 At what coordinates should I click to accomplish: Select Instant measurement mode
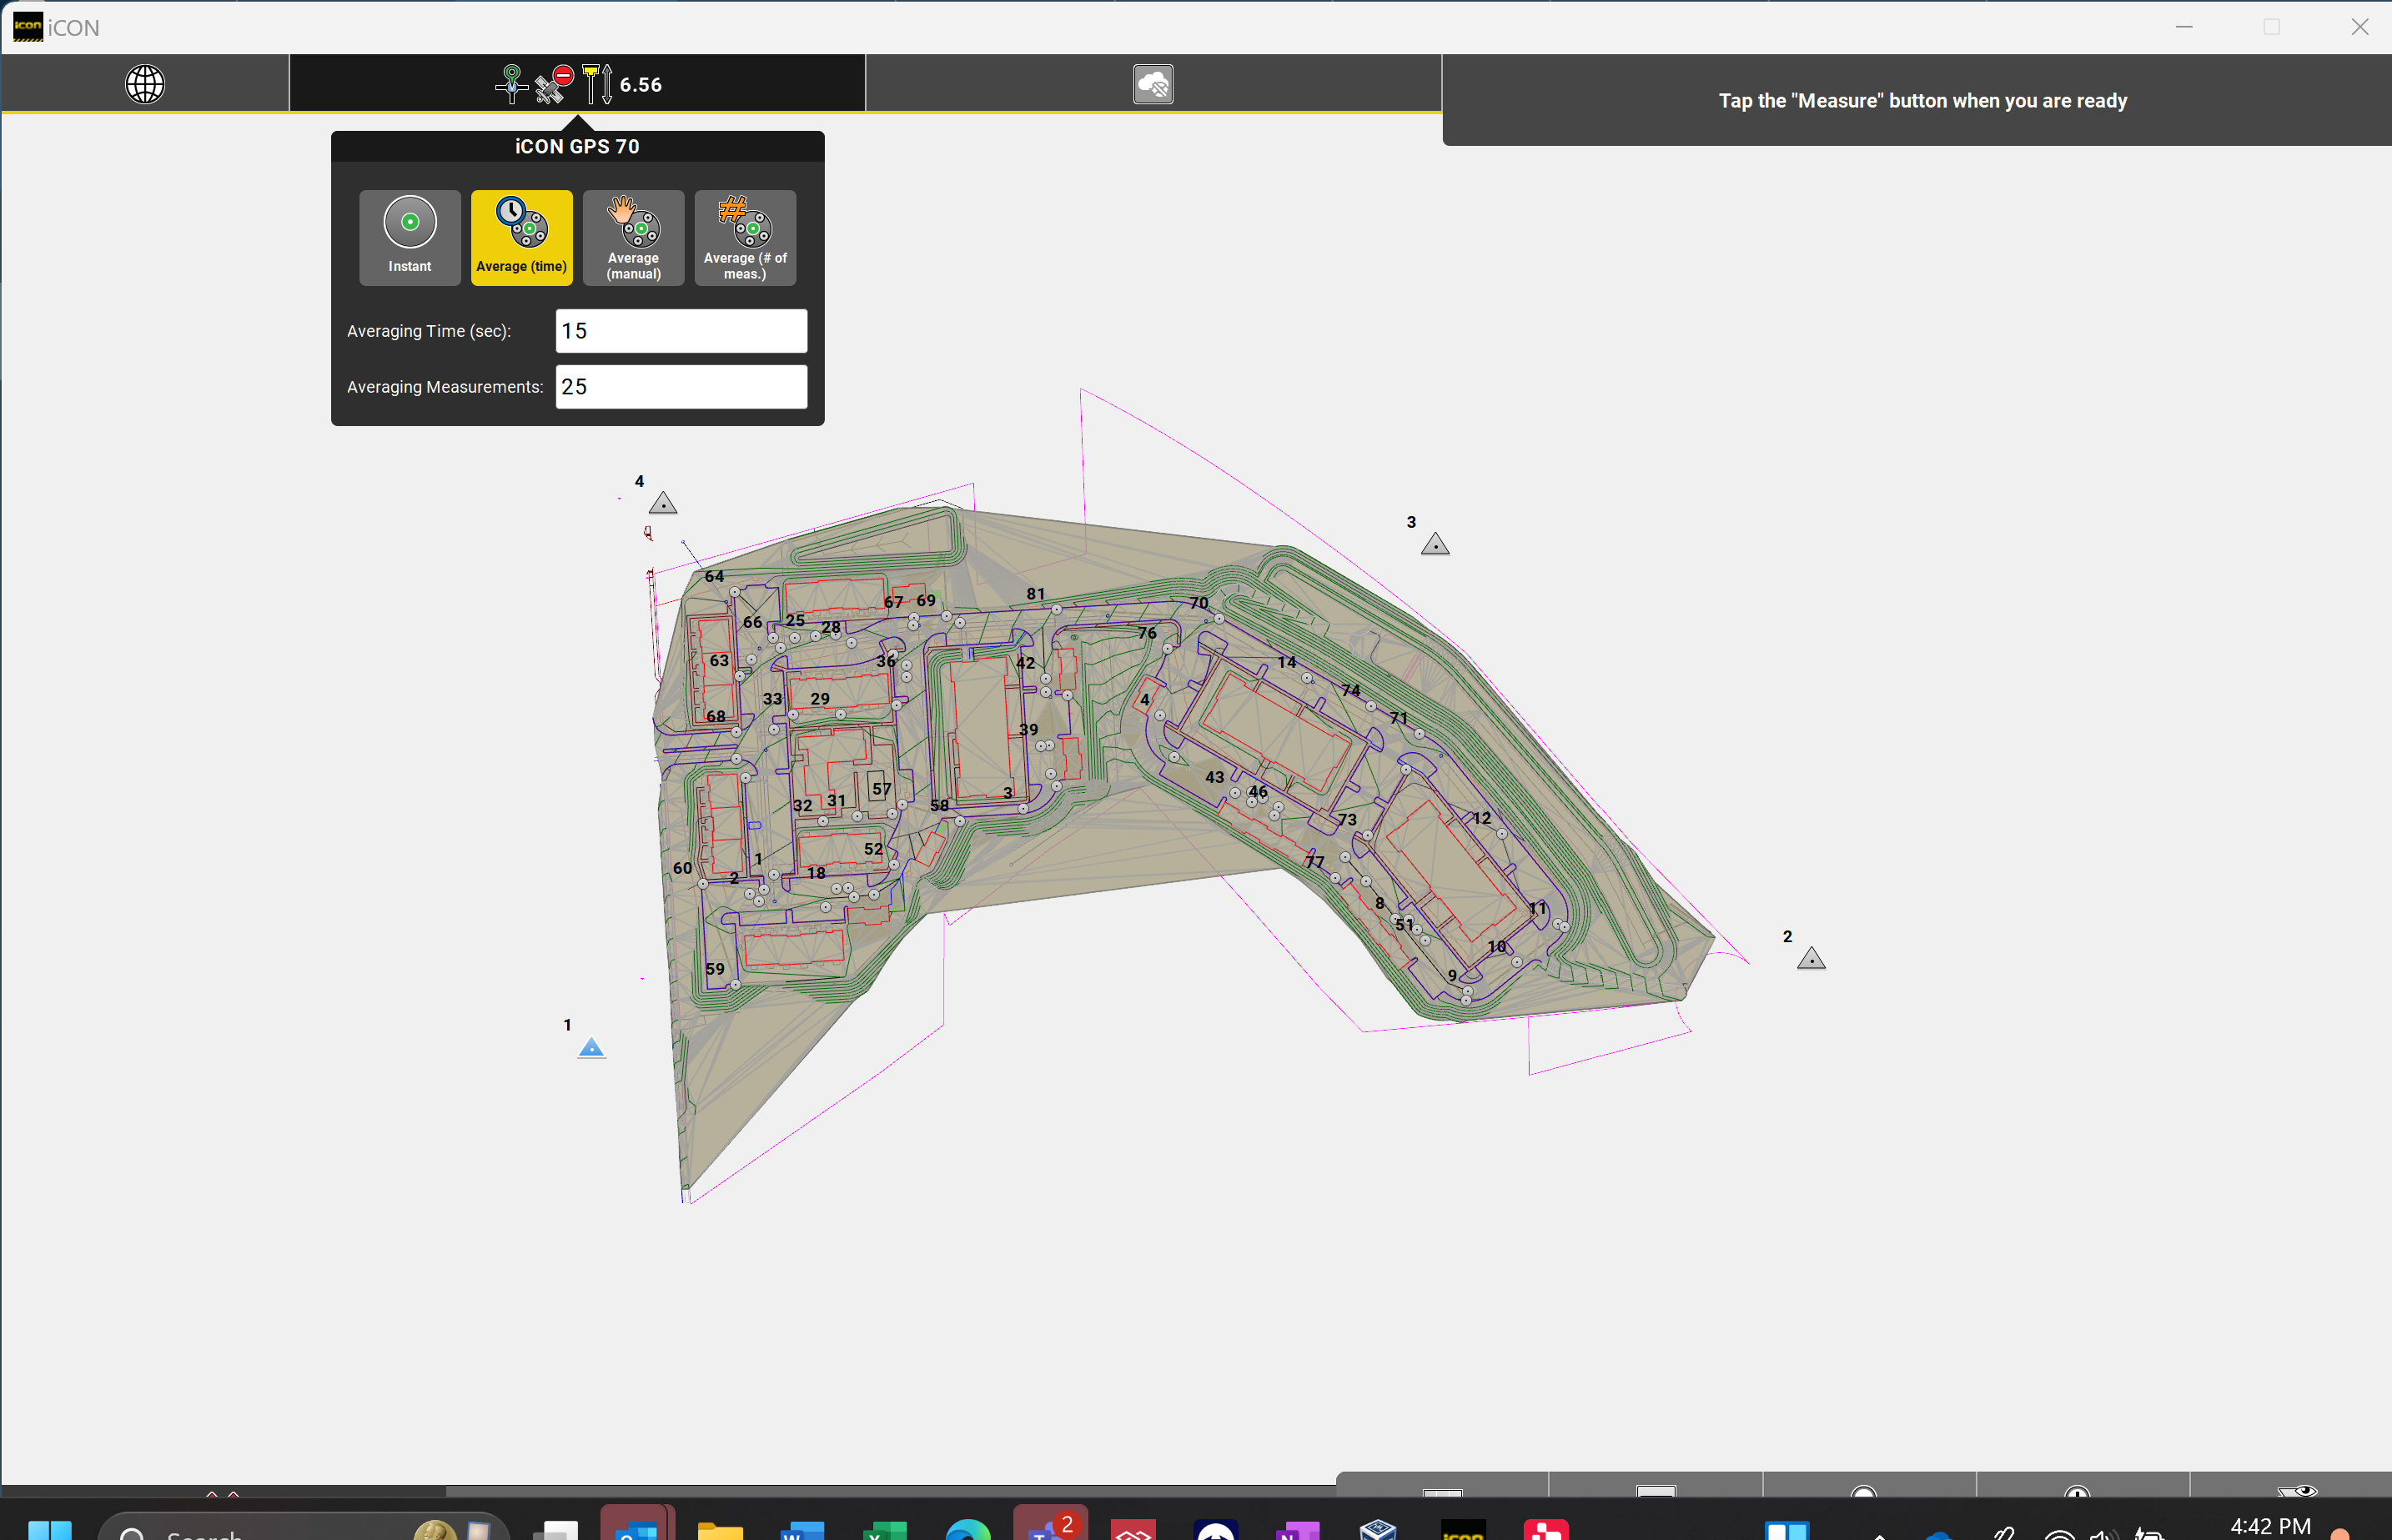point(410,237)
